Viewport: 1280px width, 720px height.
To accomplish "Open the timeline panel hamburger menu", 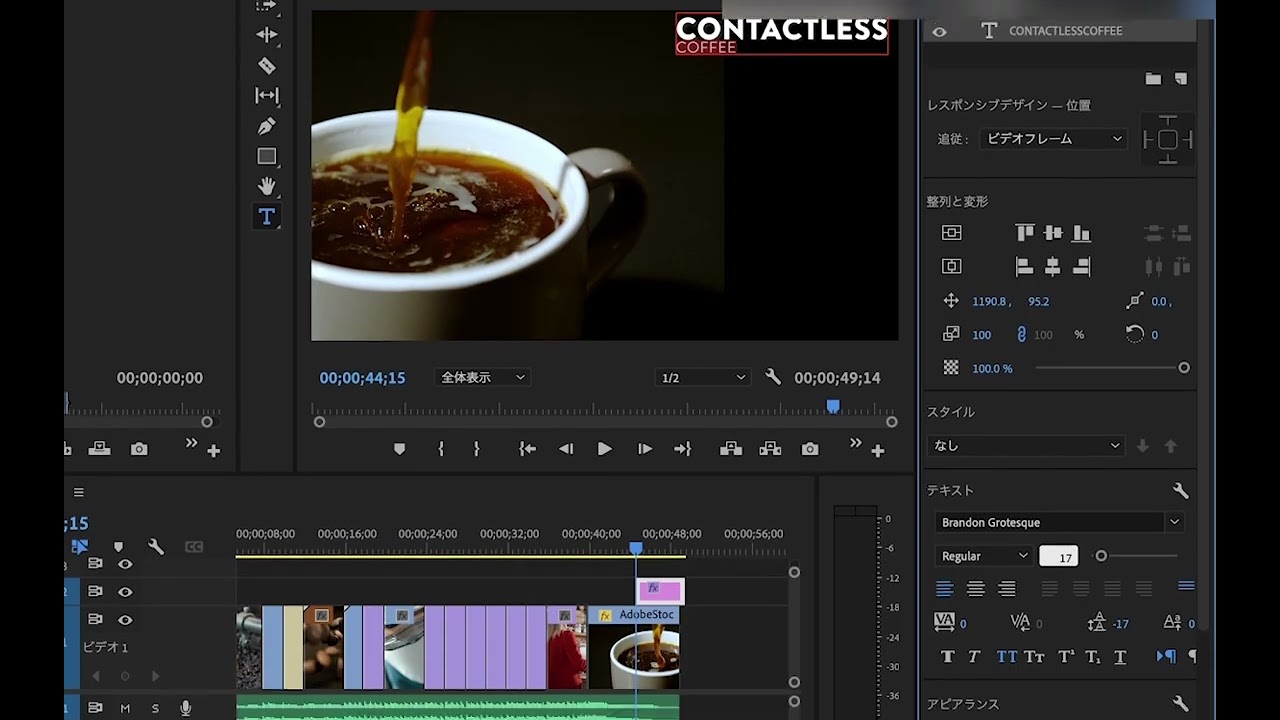I will 79,492.
